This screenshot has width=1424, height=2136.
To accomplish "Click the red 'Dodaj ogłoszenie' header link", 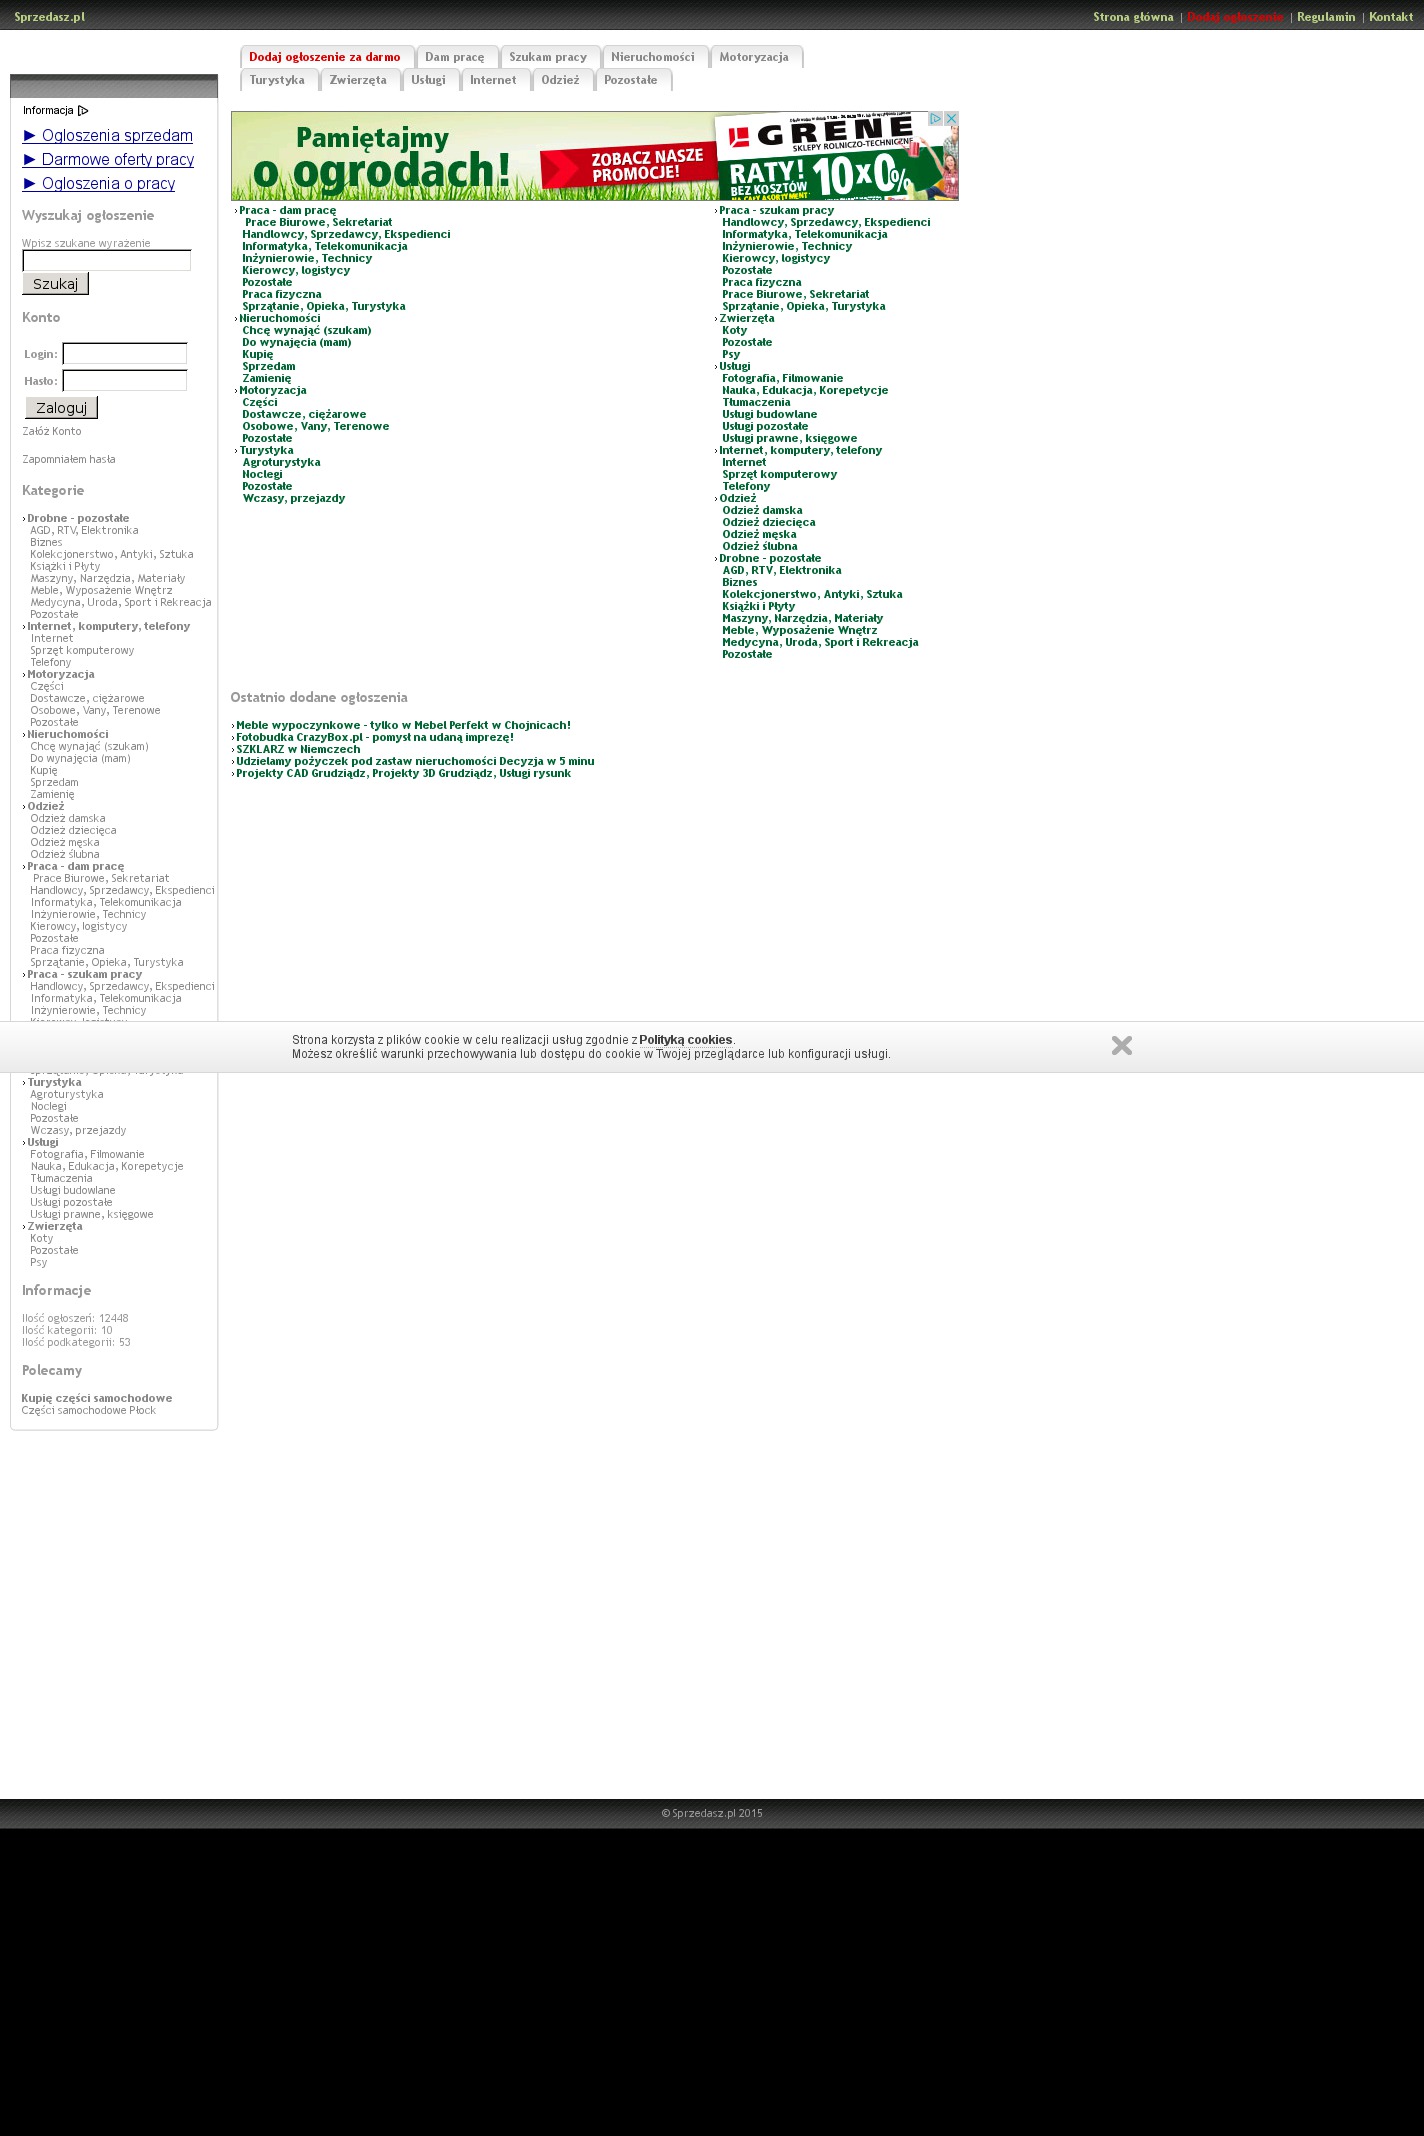I will [1235, 17].
